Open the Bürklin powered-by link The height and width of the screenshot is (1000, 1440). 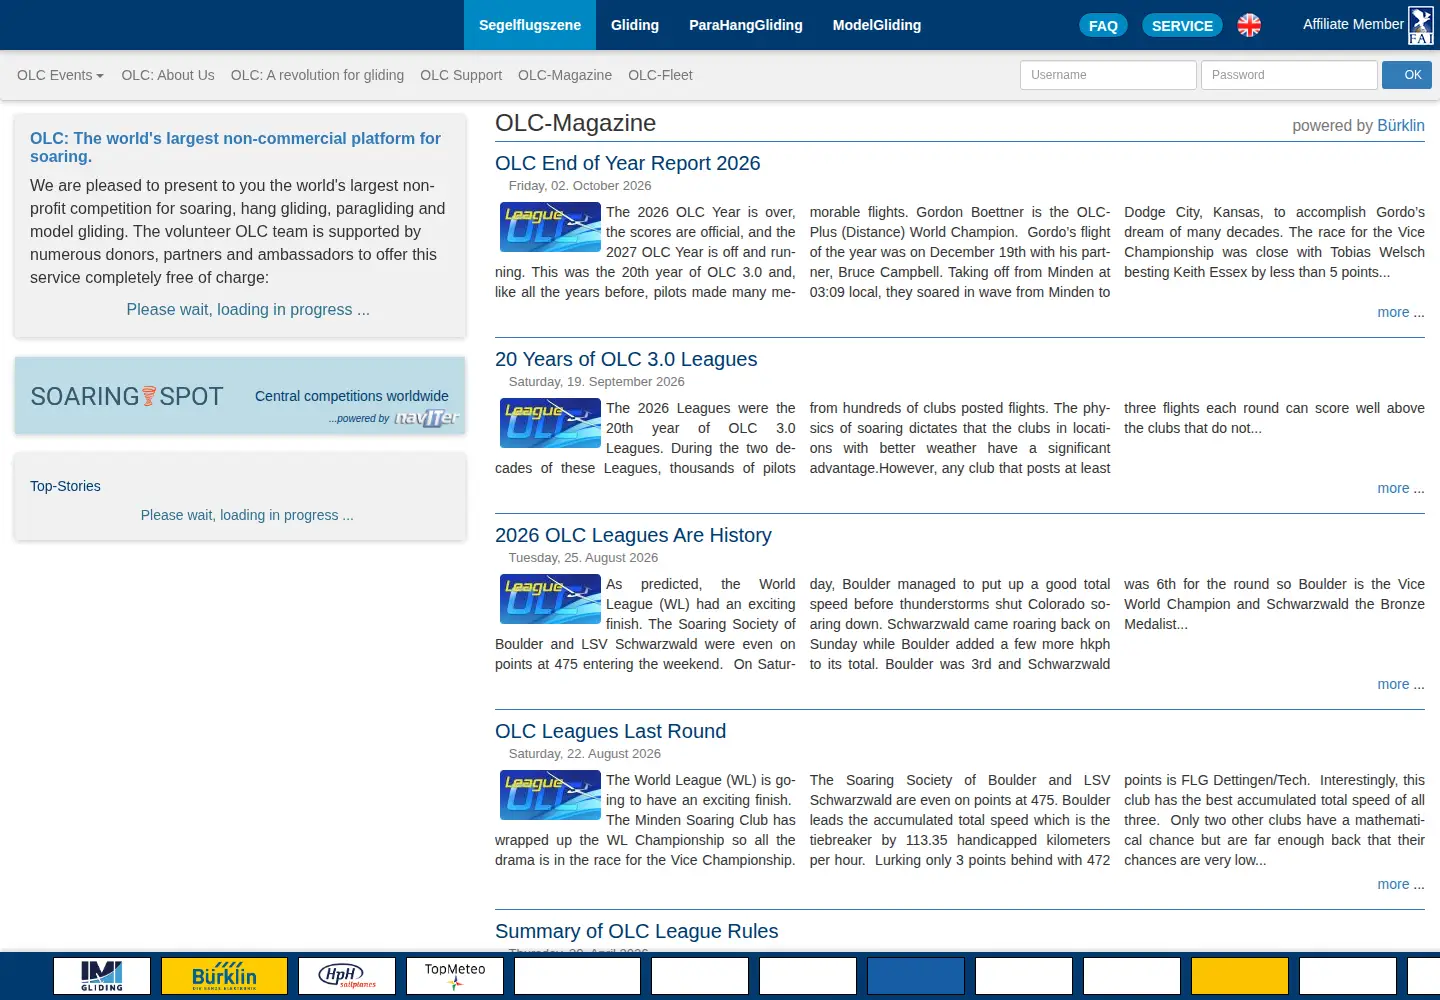point(1401,125)
